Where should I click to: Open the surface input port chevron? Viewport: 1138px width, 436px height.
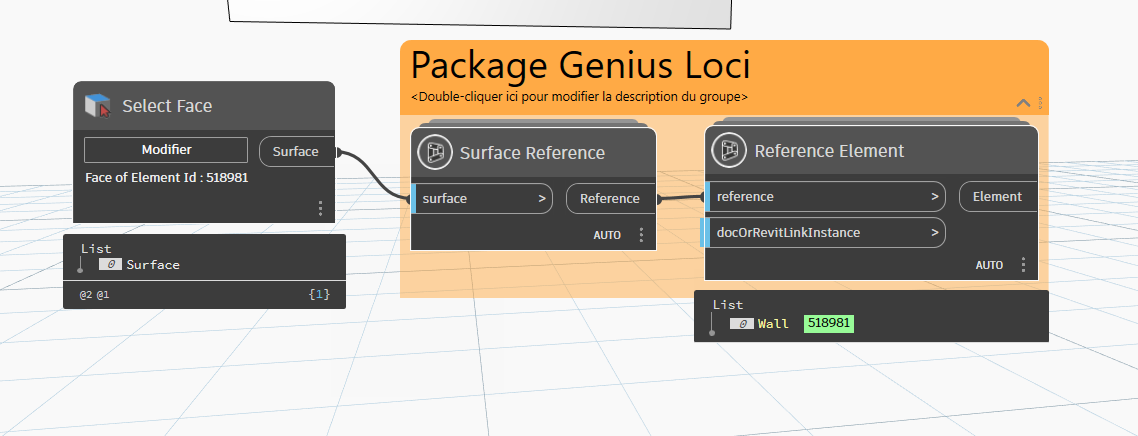click(541, 199)
